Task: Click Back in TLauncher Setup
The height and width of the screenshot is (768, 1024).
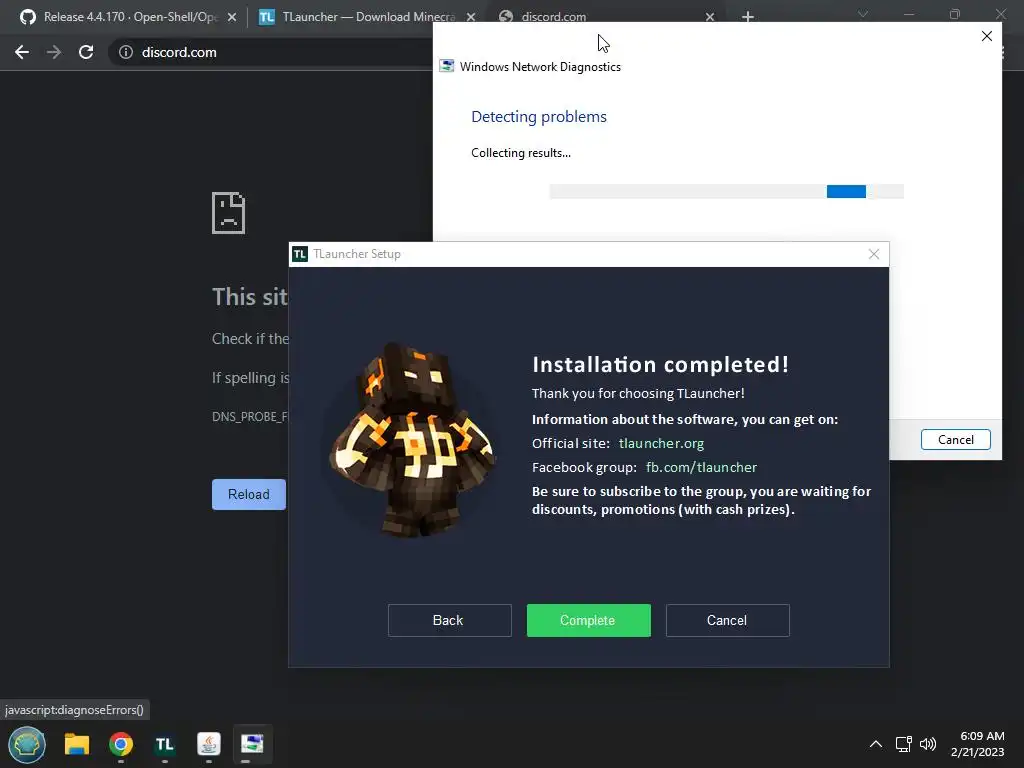Action: click(449, 620)
